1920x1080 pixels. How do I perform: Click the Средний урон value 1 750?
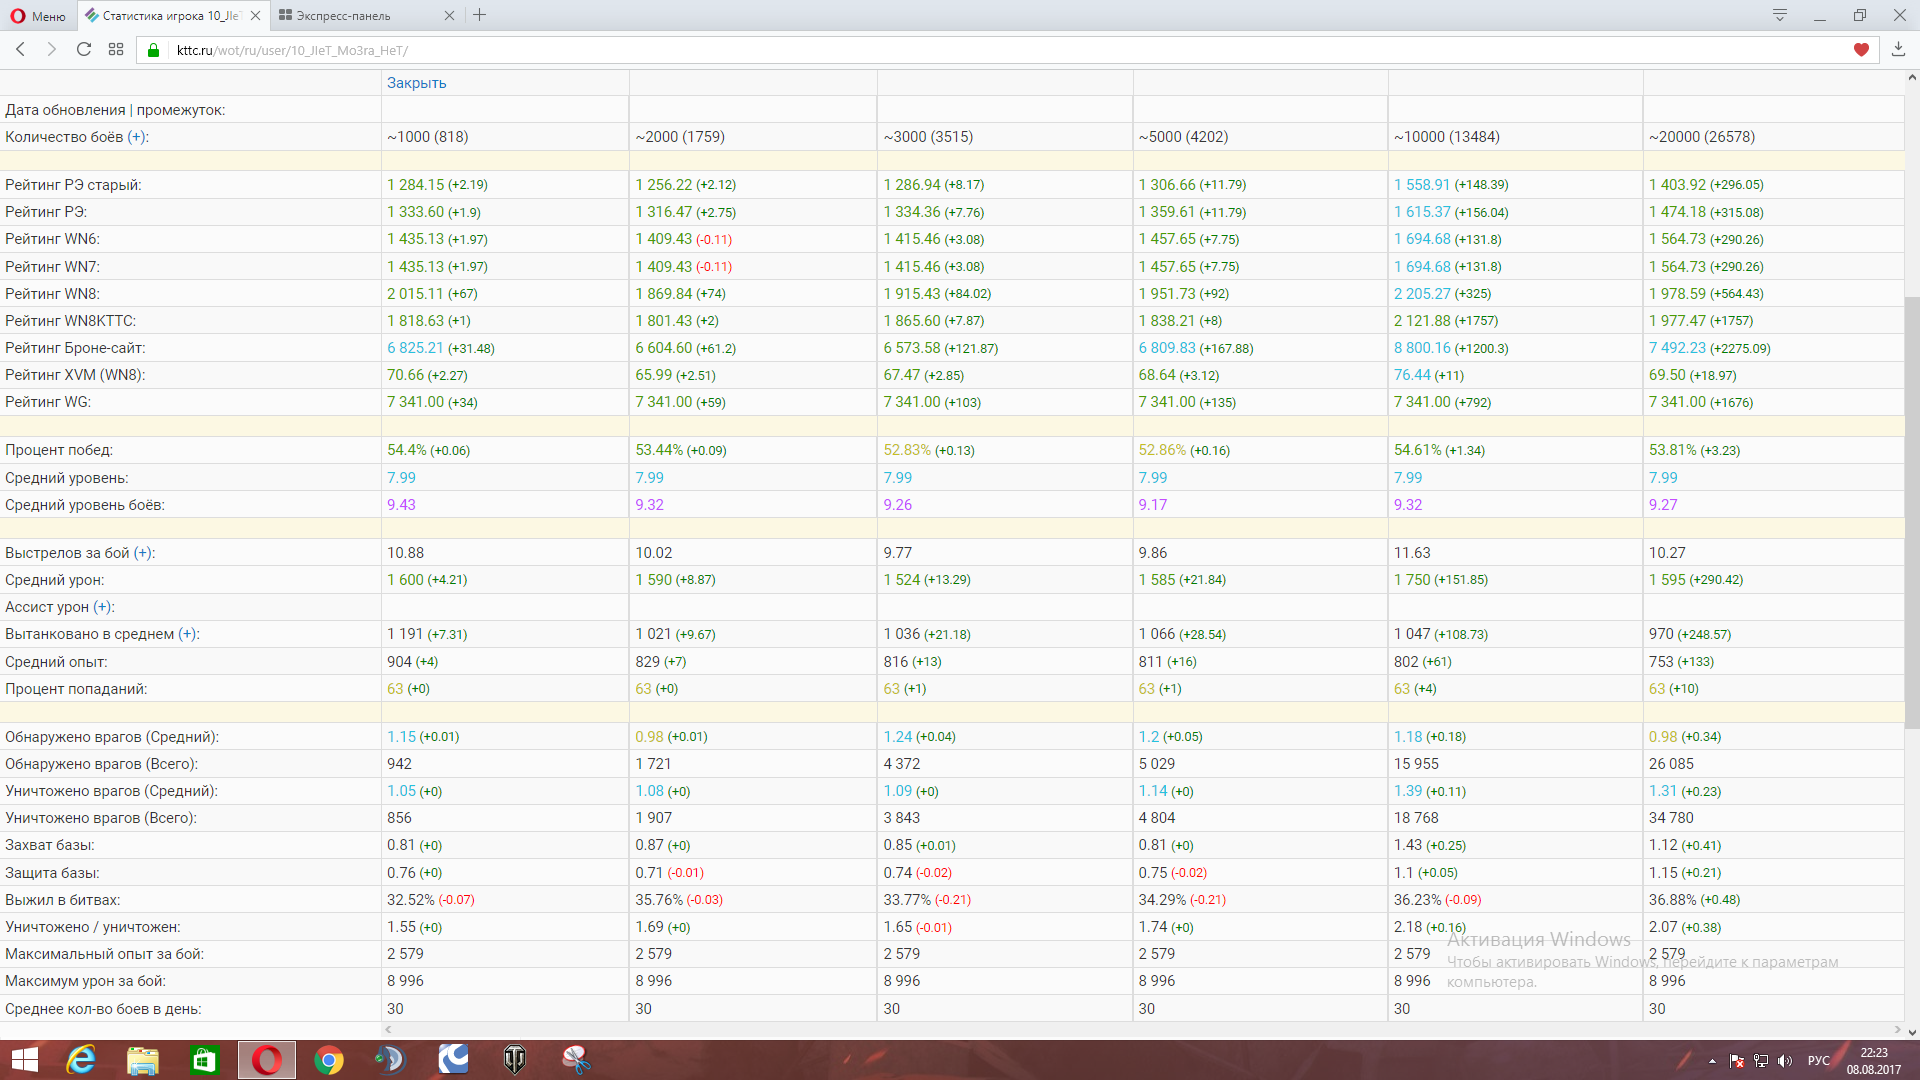coord(1412,580)
